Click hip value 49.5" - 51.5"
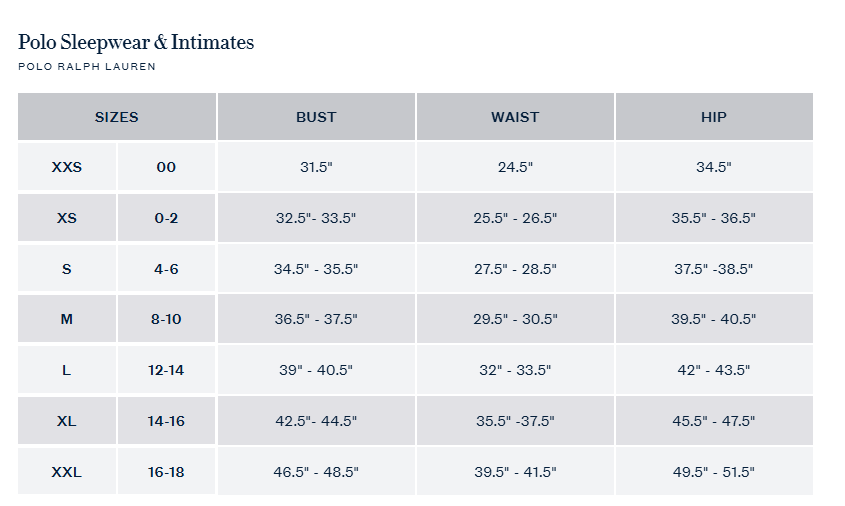The image size is (845, 506). pos(714,472)
